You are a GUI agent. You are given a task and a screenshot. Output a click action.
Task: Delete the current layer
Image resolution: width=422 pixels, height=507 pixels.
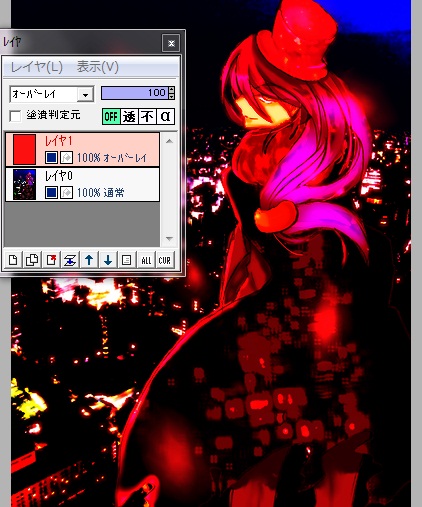point(51,260)
